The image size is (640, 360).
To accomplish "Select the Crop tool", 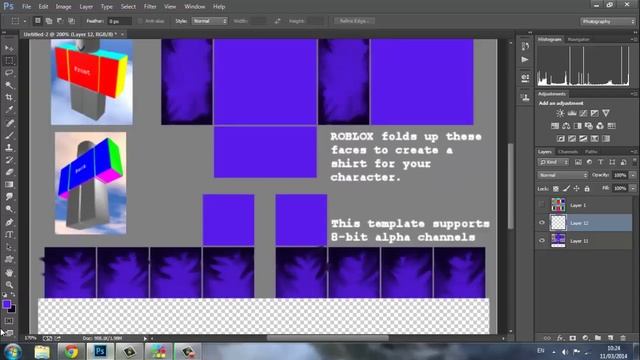I will (x=9, y=98).
